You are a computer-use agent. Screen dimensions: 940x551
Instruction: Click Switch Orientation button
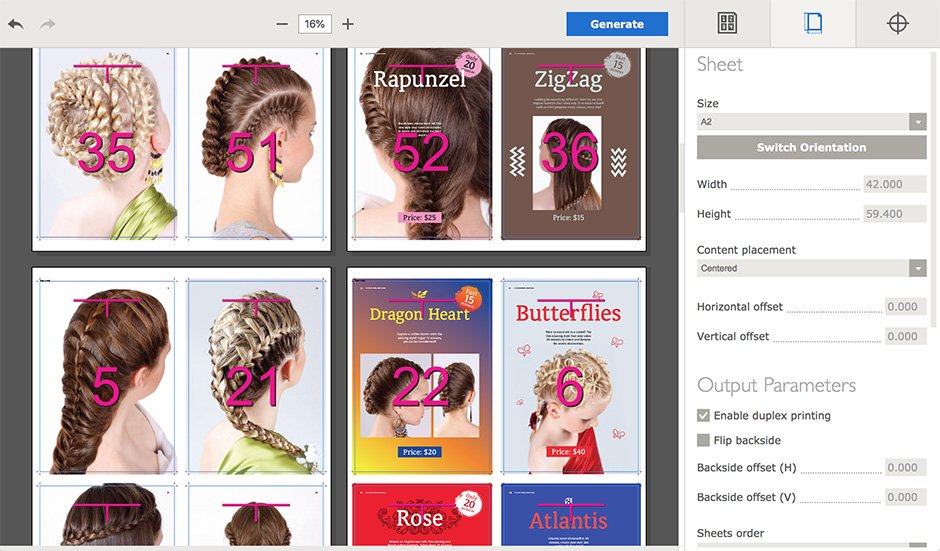pyautogui.click(x=811, y=147)
